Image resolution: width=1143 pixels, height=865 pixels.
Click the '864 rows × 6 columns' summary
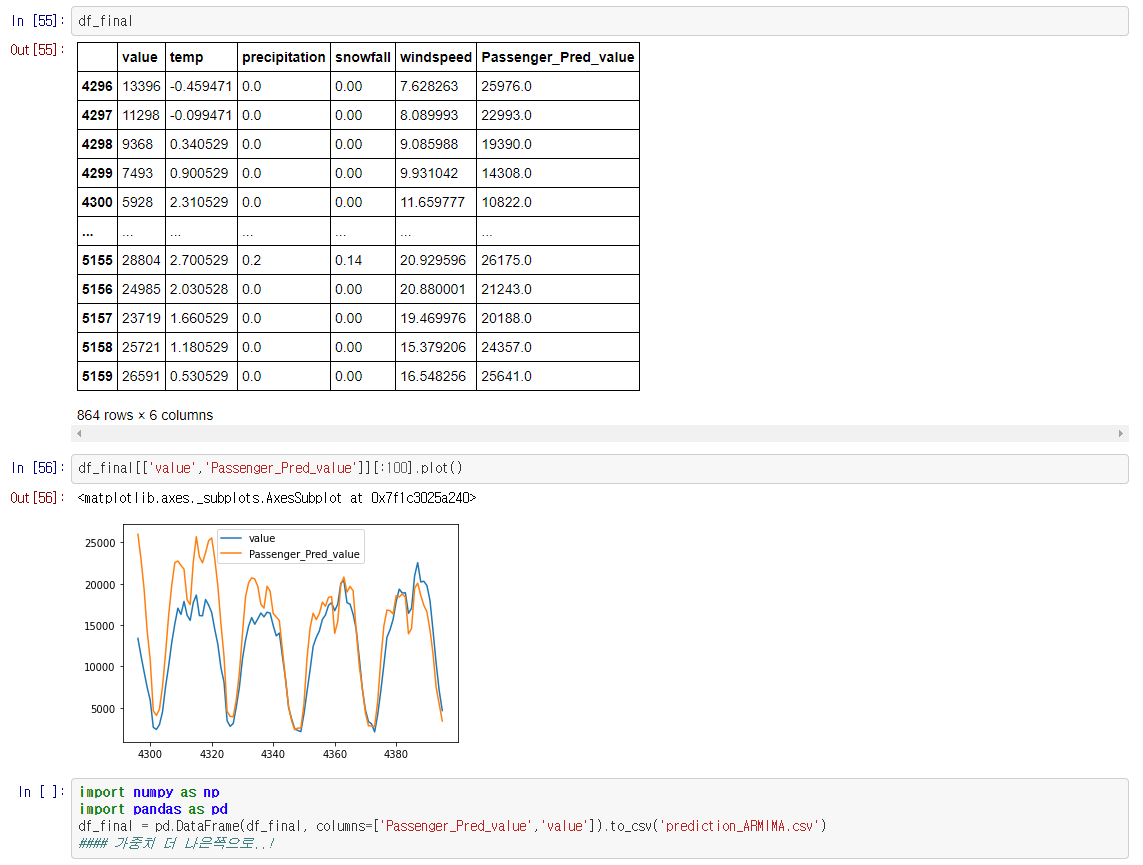[145, 415]
